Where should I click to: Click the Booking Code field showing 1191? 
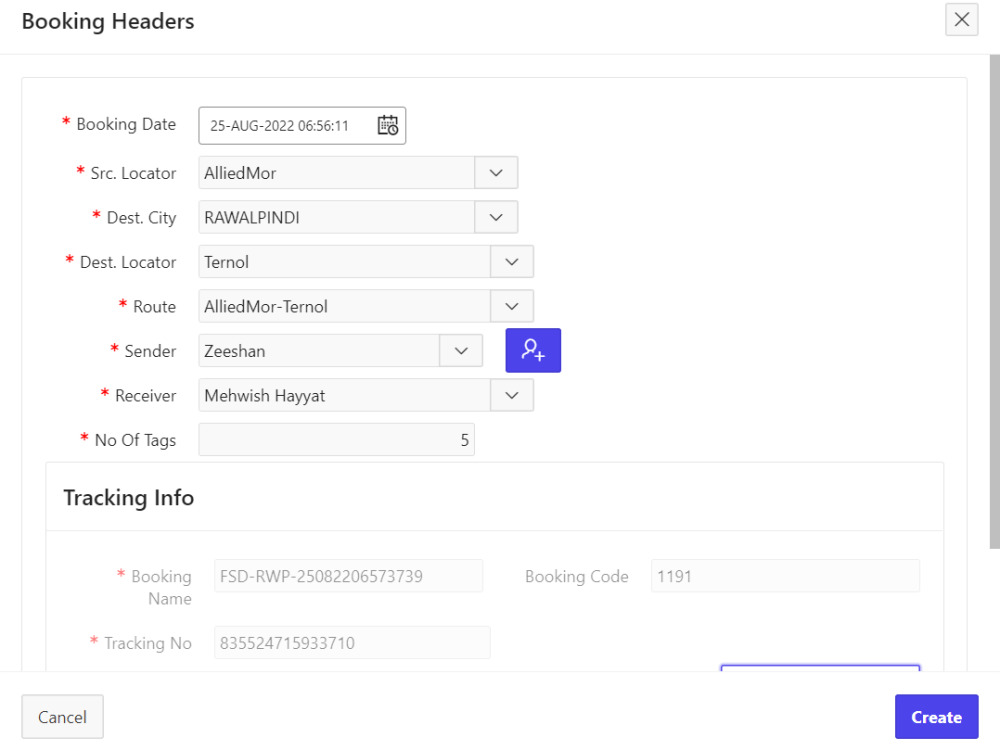pos(785,576)
